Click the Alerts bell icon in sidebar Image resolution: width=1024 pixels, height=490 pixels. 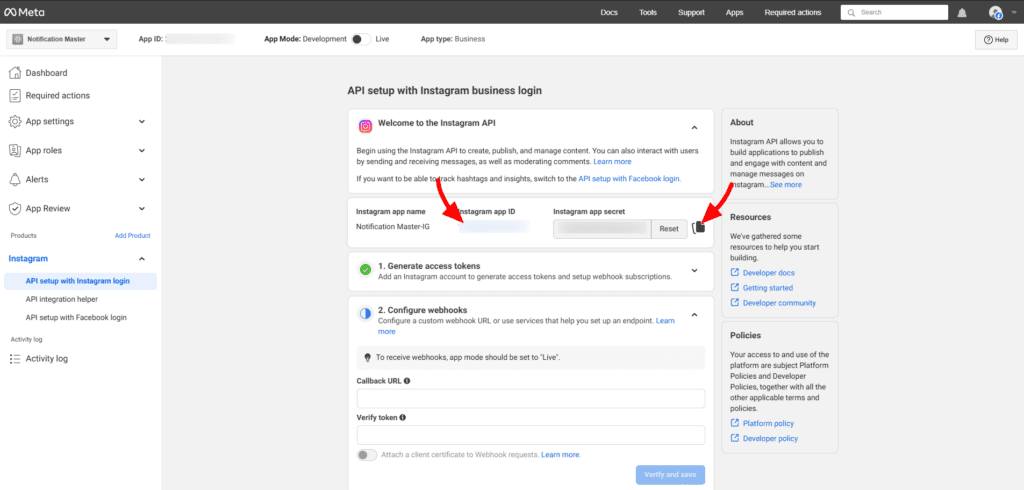coord(15,179)
